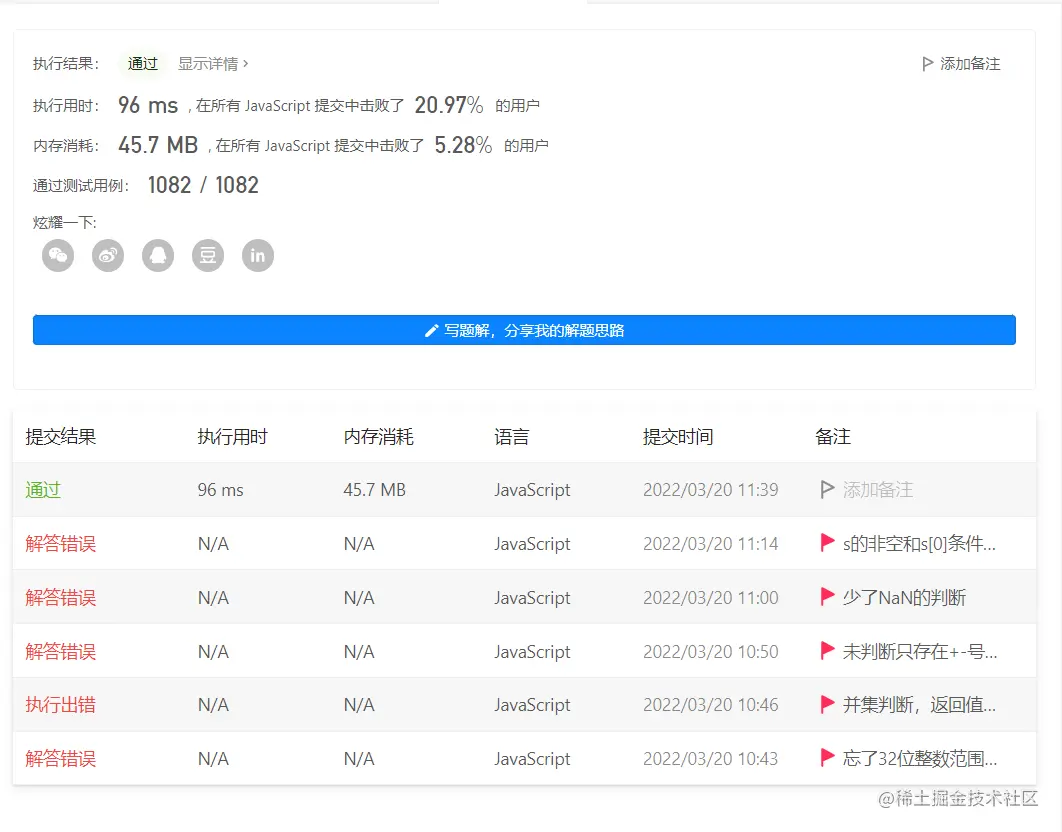
Task: Click 添加备注 text in the 通过 row
Action: coord(878,490)
